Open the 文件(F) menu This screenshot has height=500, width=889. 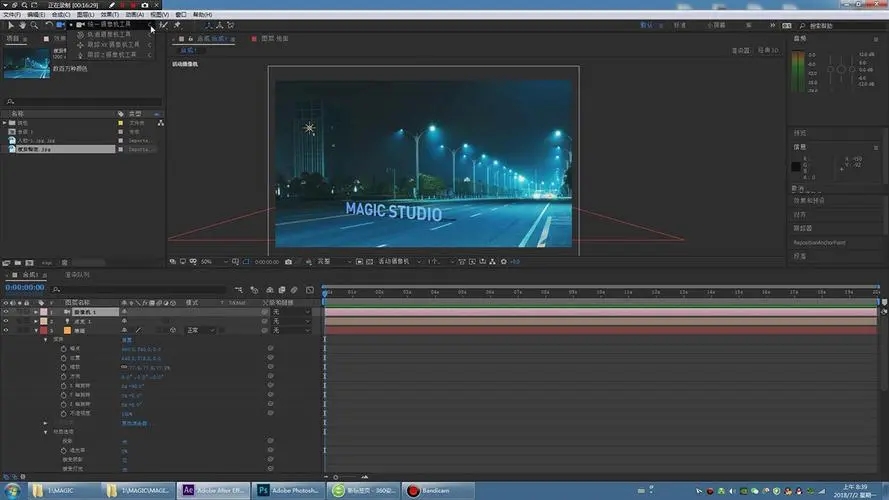point(12,14)
